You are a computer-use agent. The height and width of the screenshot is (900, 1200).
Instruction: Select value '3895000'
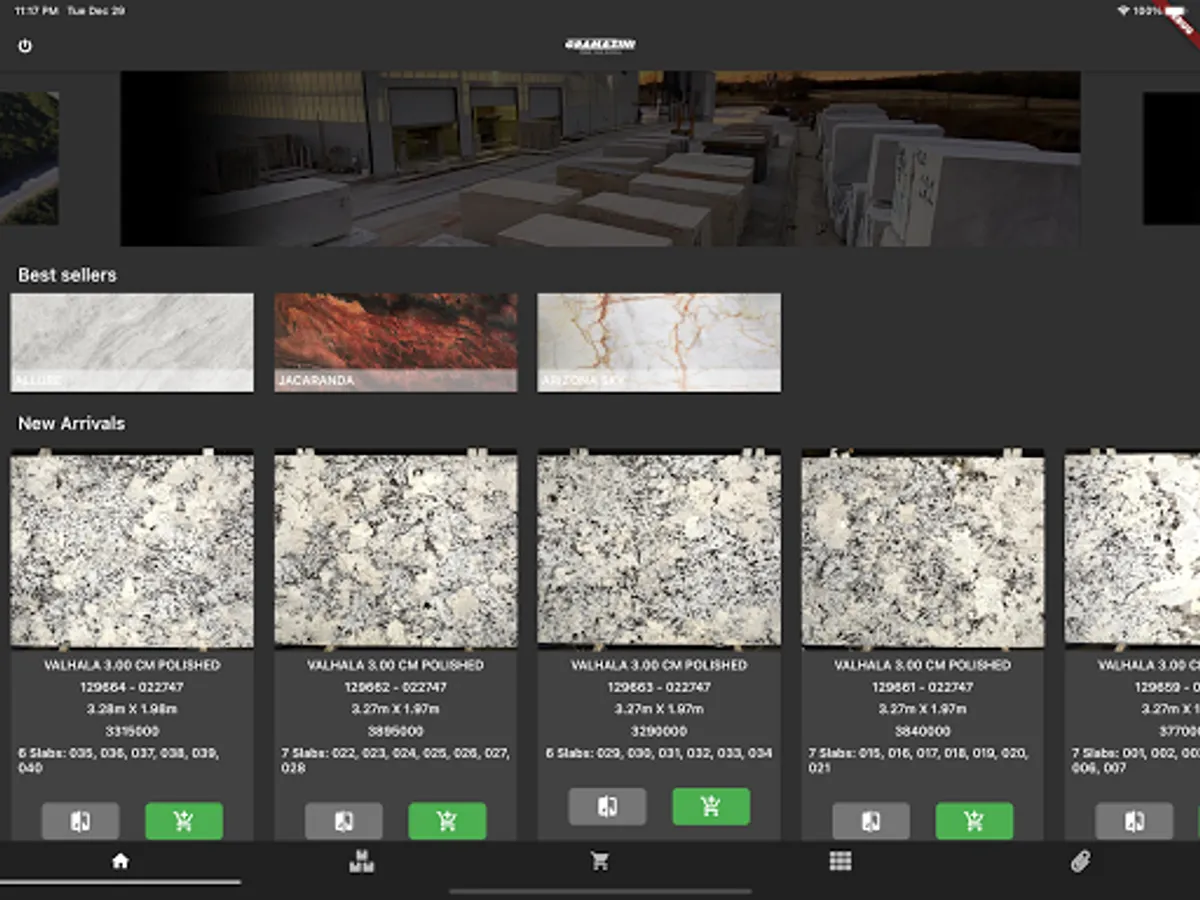[x=396, y=731]
